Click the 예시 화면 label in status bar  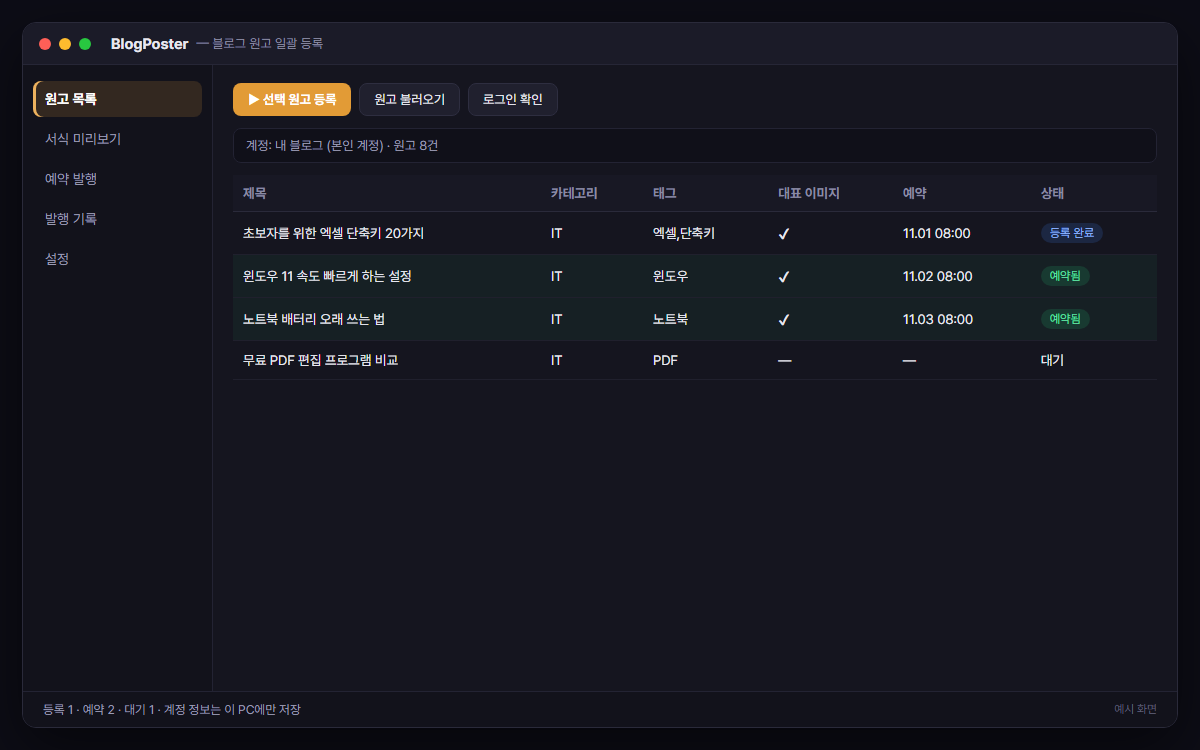(1135, 709)
